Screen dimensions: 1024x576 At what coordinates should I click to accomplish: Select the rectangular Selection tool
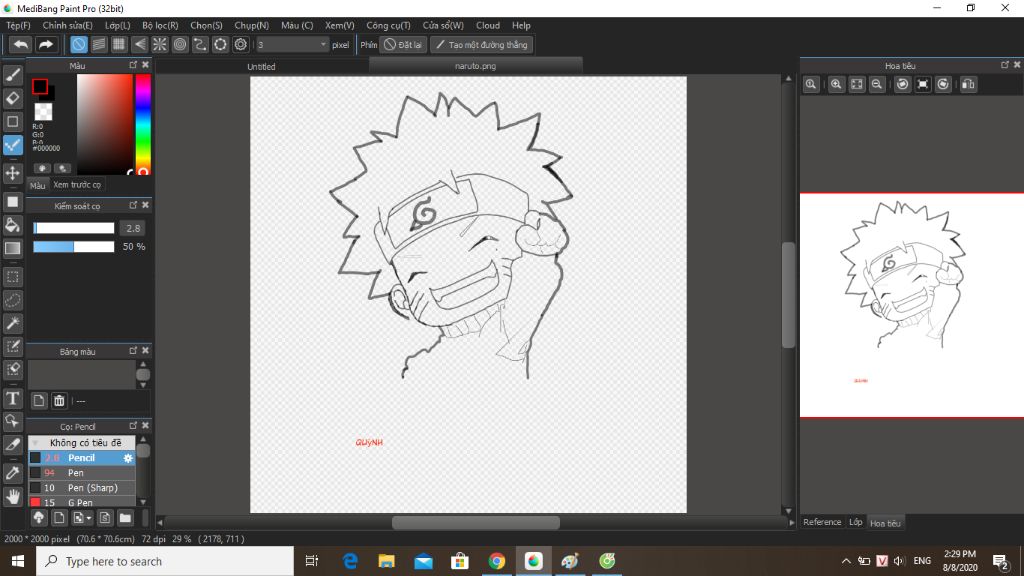coord(12,277)
